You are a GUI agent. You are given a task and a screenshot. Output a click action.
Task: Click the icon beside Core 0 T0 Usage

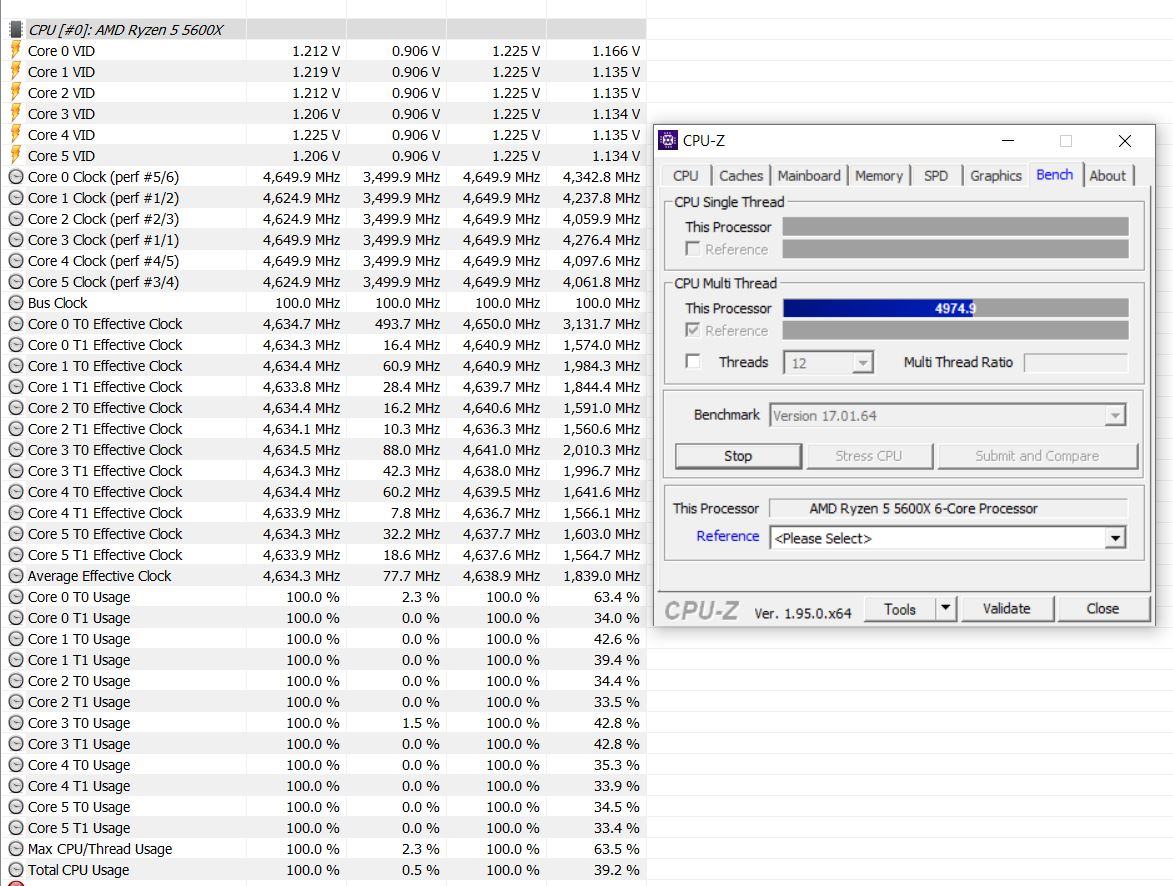pyautogui.click(x=16, y=597)
